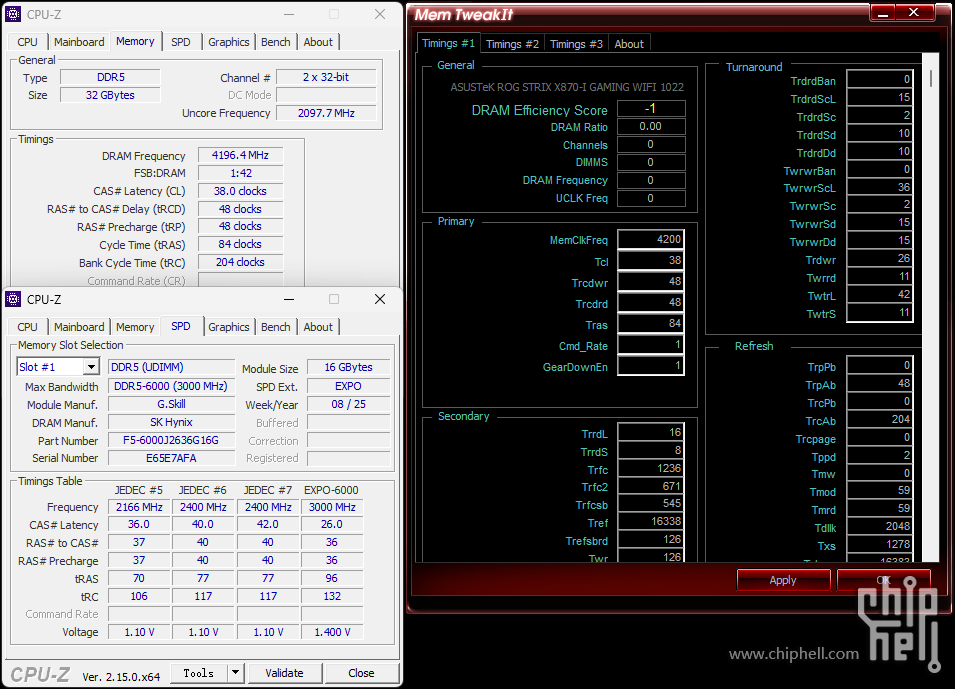Expand the arrow next to the Tools button
The width and height of the screenshot is (955, 689).
(235, 673)
